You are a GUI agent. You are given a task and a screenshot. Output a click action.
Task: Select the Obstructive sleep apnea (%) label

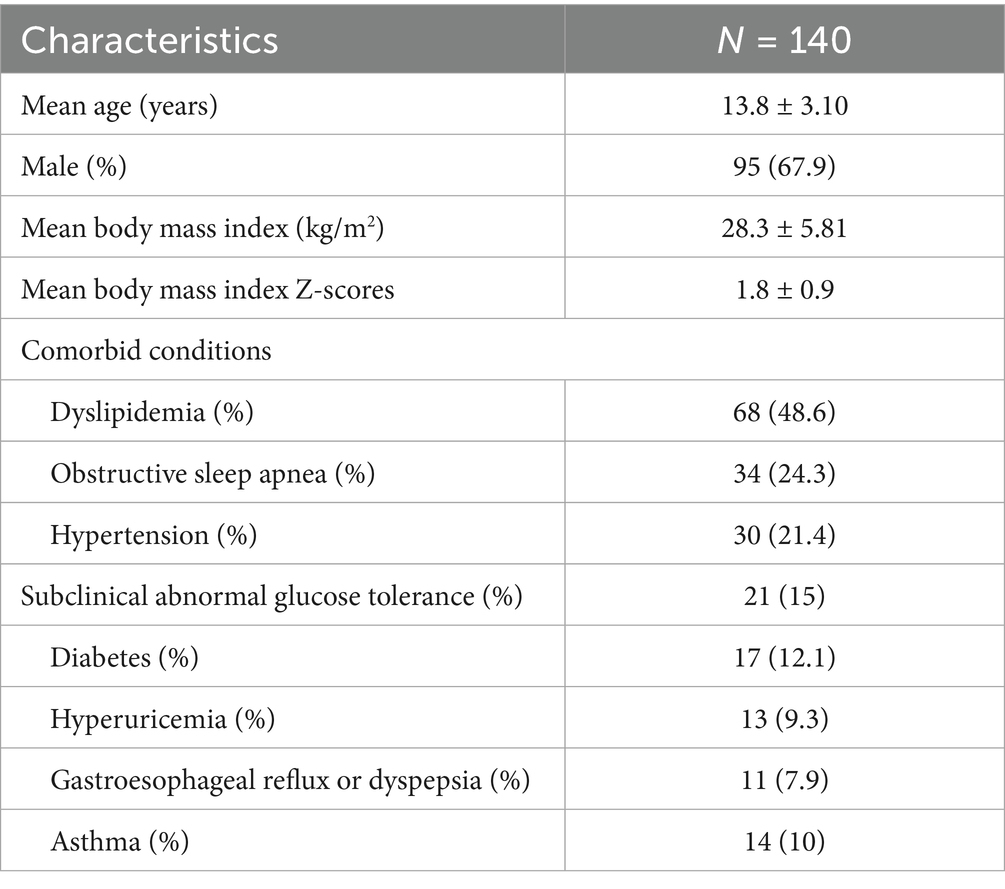pos(212,474)
